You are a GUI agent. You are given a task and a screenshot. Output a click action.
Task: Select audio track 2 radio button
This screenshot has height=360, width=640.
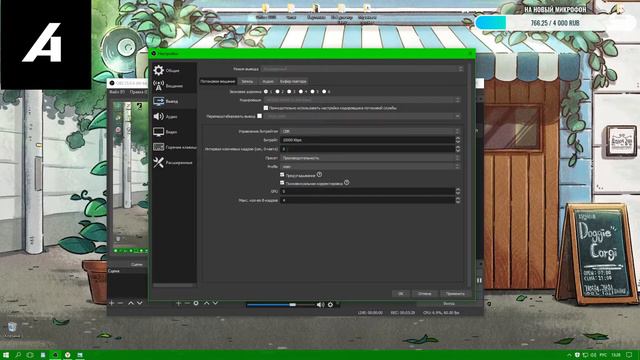278,91
